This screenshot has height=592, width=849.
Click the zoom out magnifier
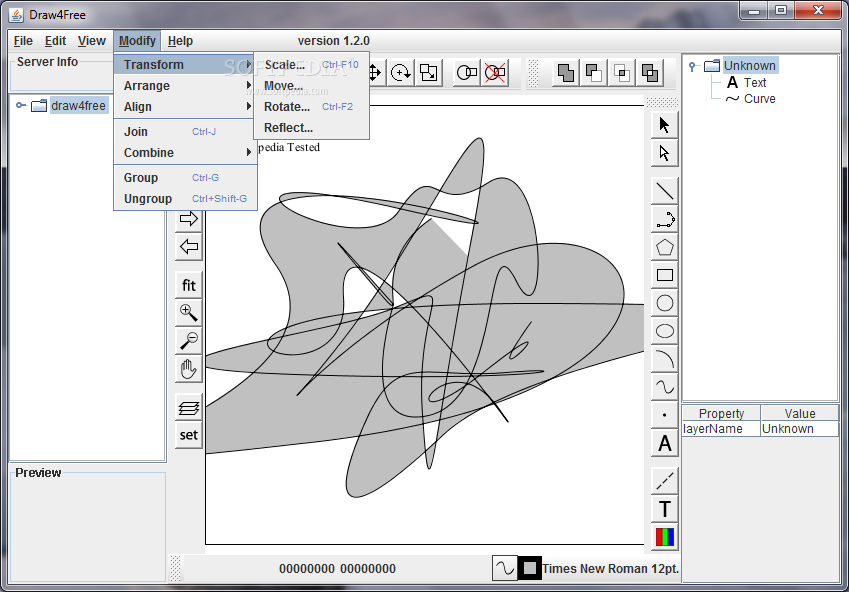point(188,341)
